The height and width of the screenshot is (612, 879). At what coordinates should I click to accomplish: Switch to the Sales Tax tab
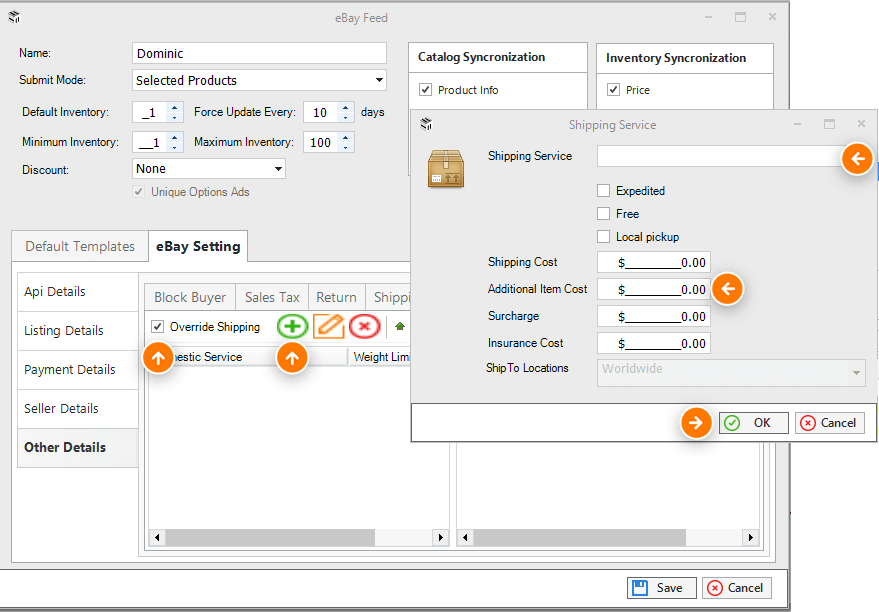click(272, 297)
